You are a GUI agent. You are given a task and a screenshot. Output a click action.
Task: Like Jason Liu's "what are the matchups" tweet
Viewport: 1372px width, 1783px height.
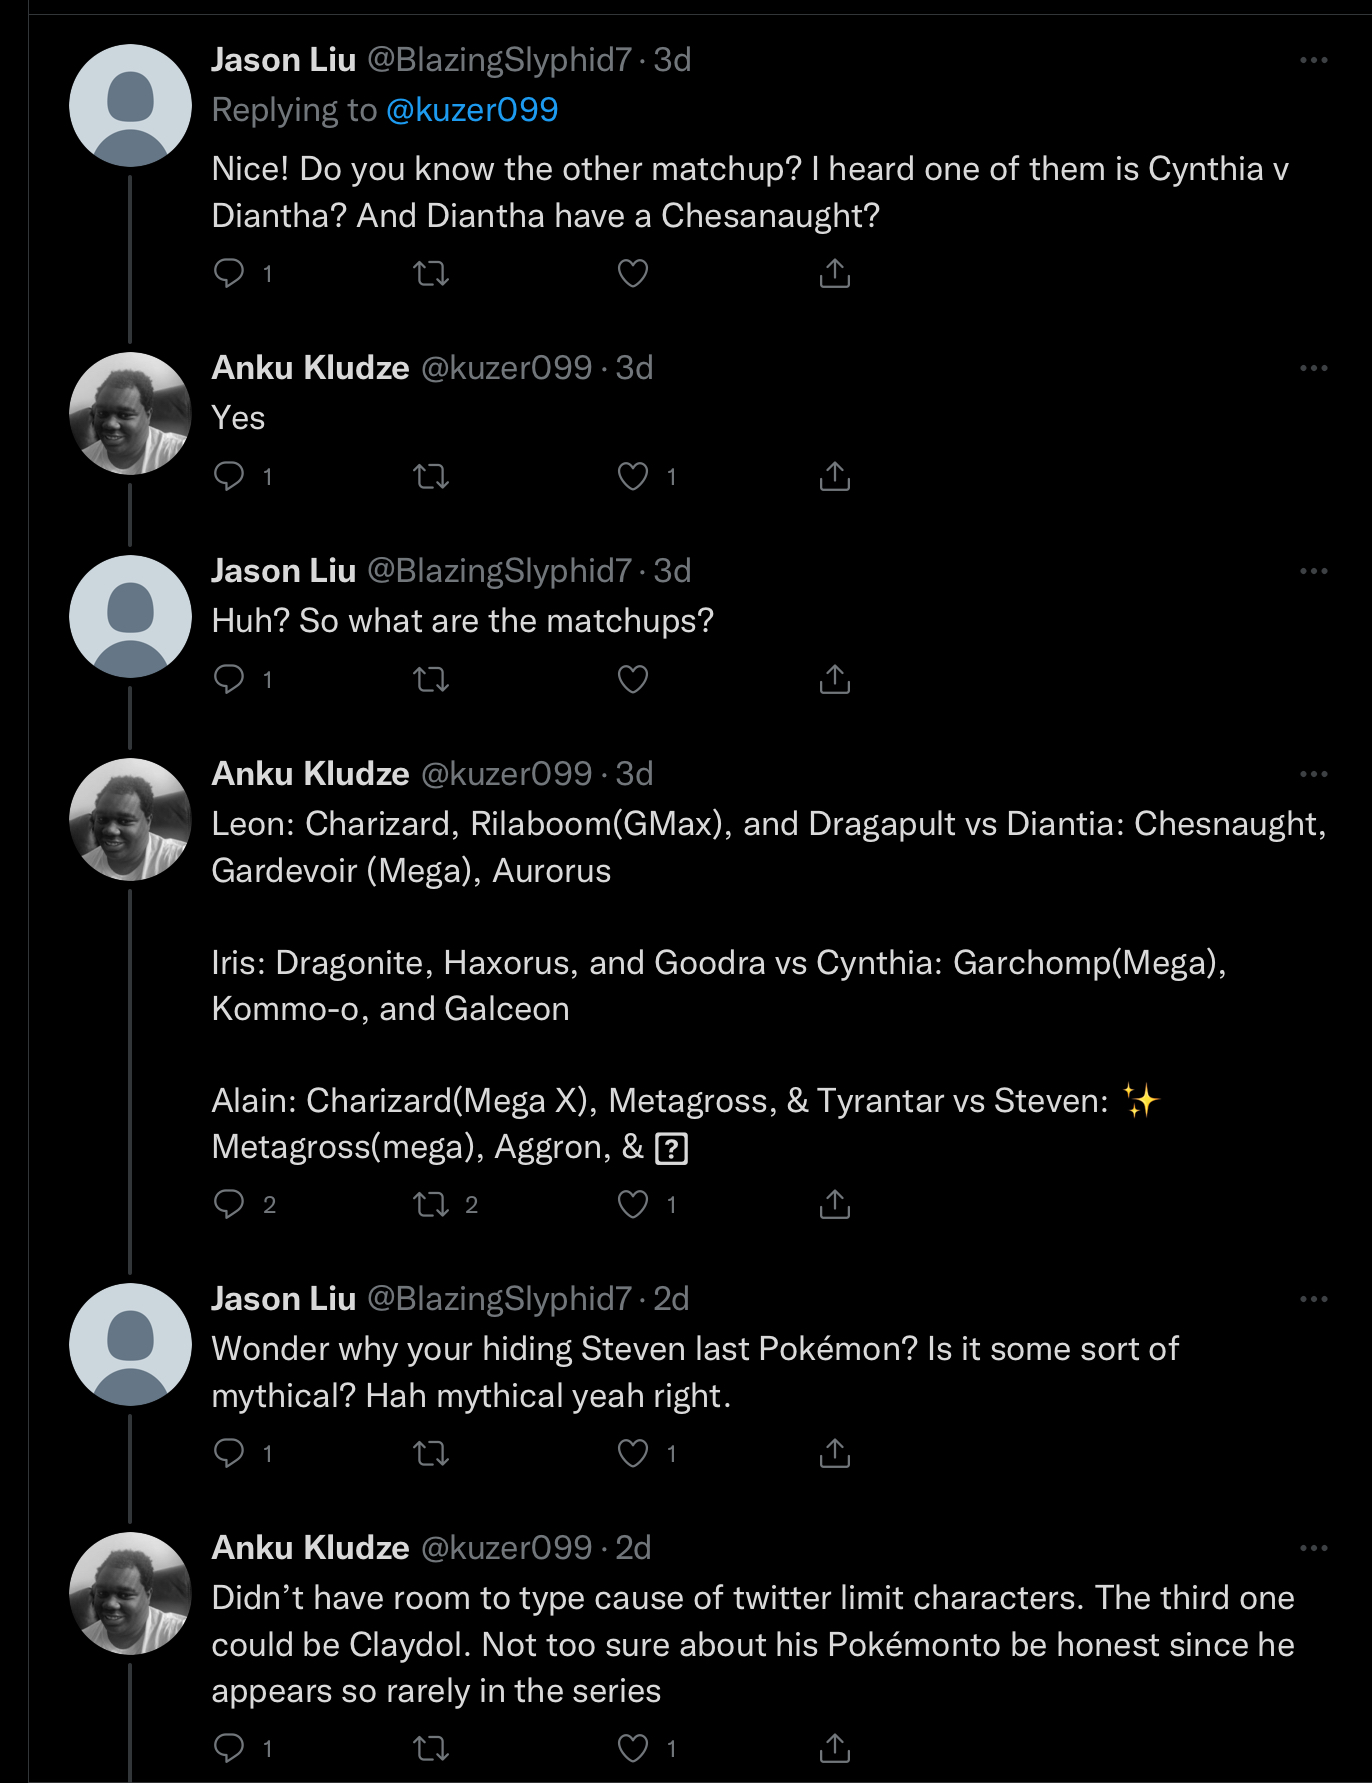coord(632,680)
